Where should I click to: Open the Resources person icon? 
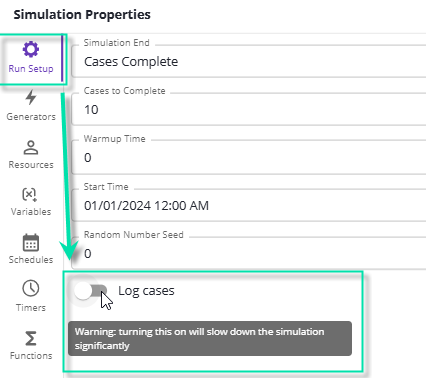click(31, 147)
